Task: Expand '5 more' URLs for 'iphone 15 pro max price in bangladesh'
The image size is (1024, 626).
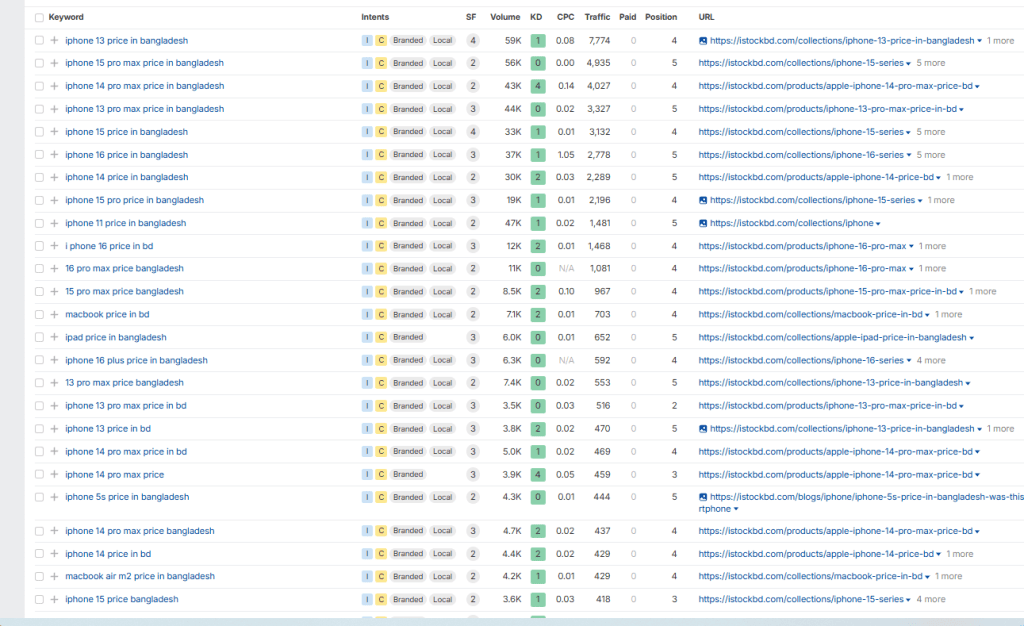Action: [x=930, y=62]
